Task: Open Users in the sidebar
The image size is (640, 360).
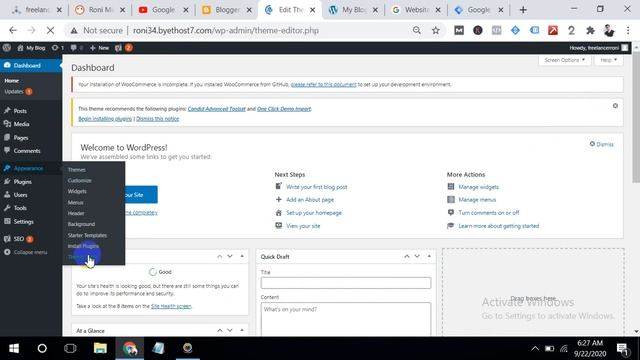Action: click(x=20, y=195)
